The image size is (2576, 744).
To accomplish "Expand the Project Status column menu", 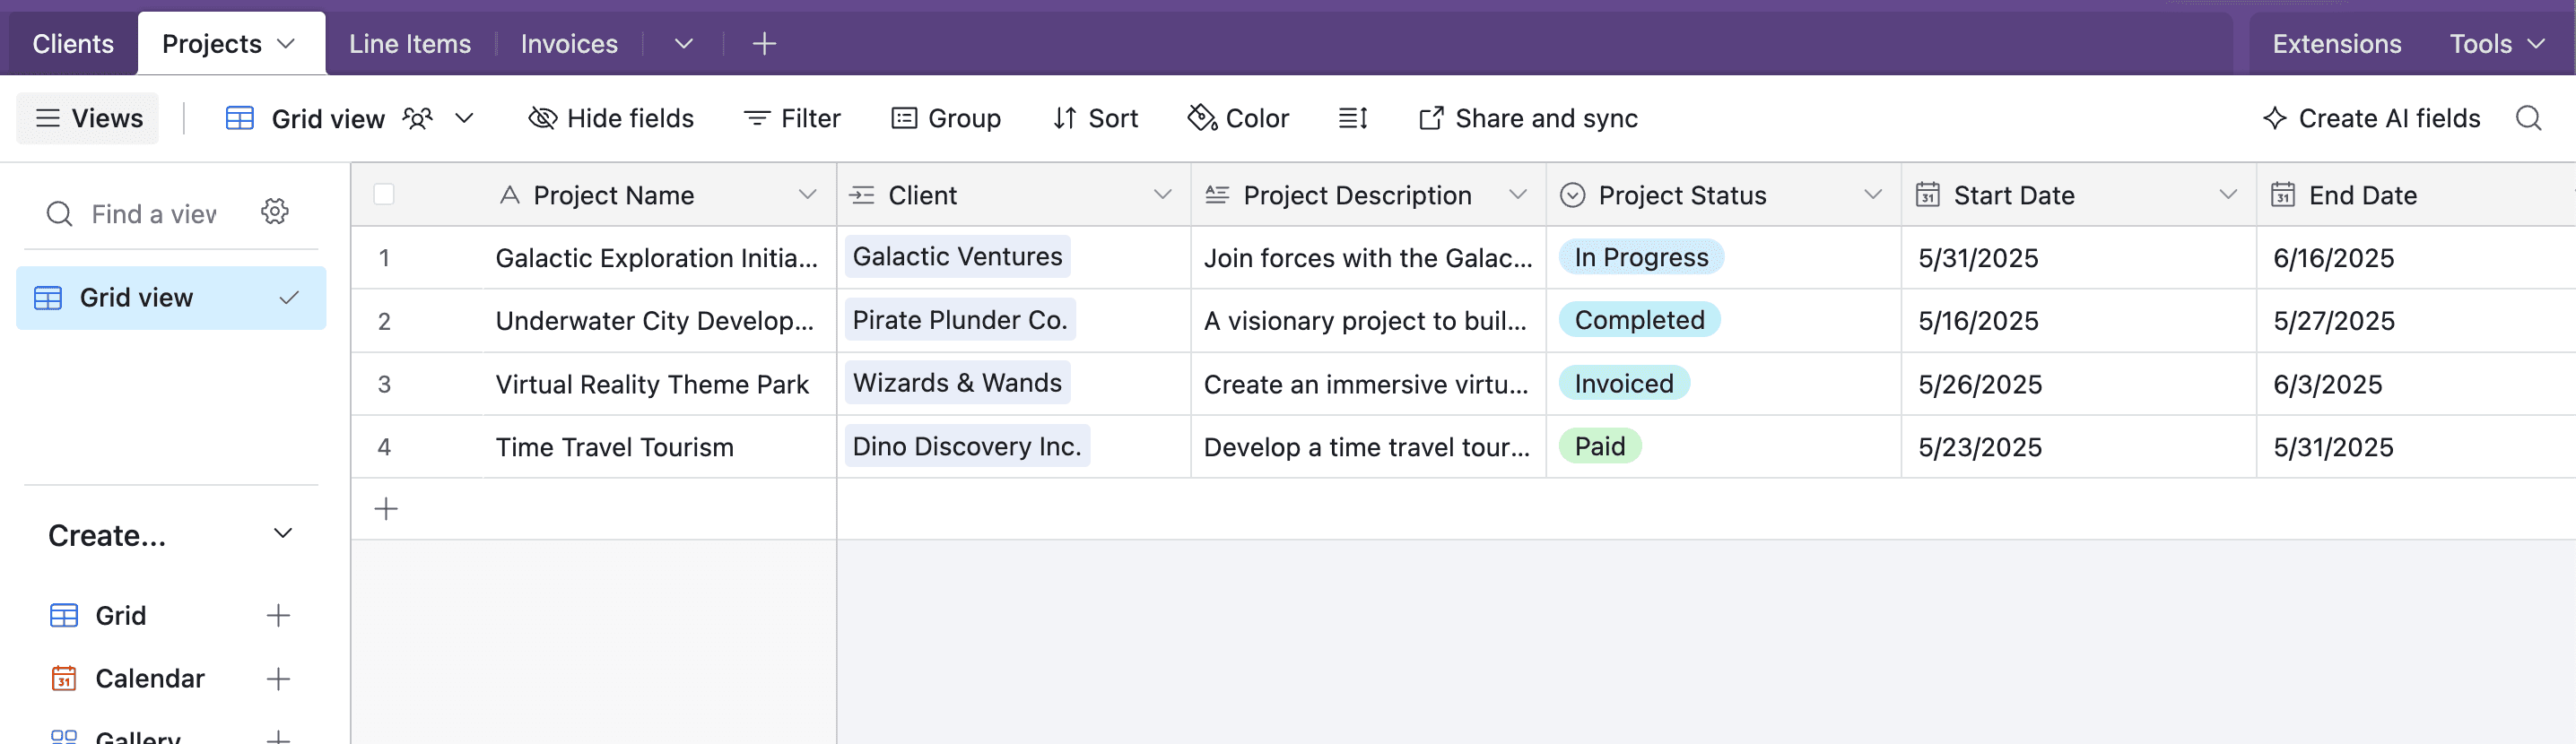I will [1872, 194].
